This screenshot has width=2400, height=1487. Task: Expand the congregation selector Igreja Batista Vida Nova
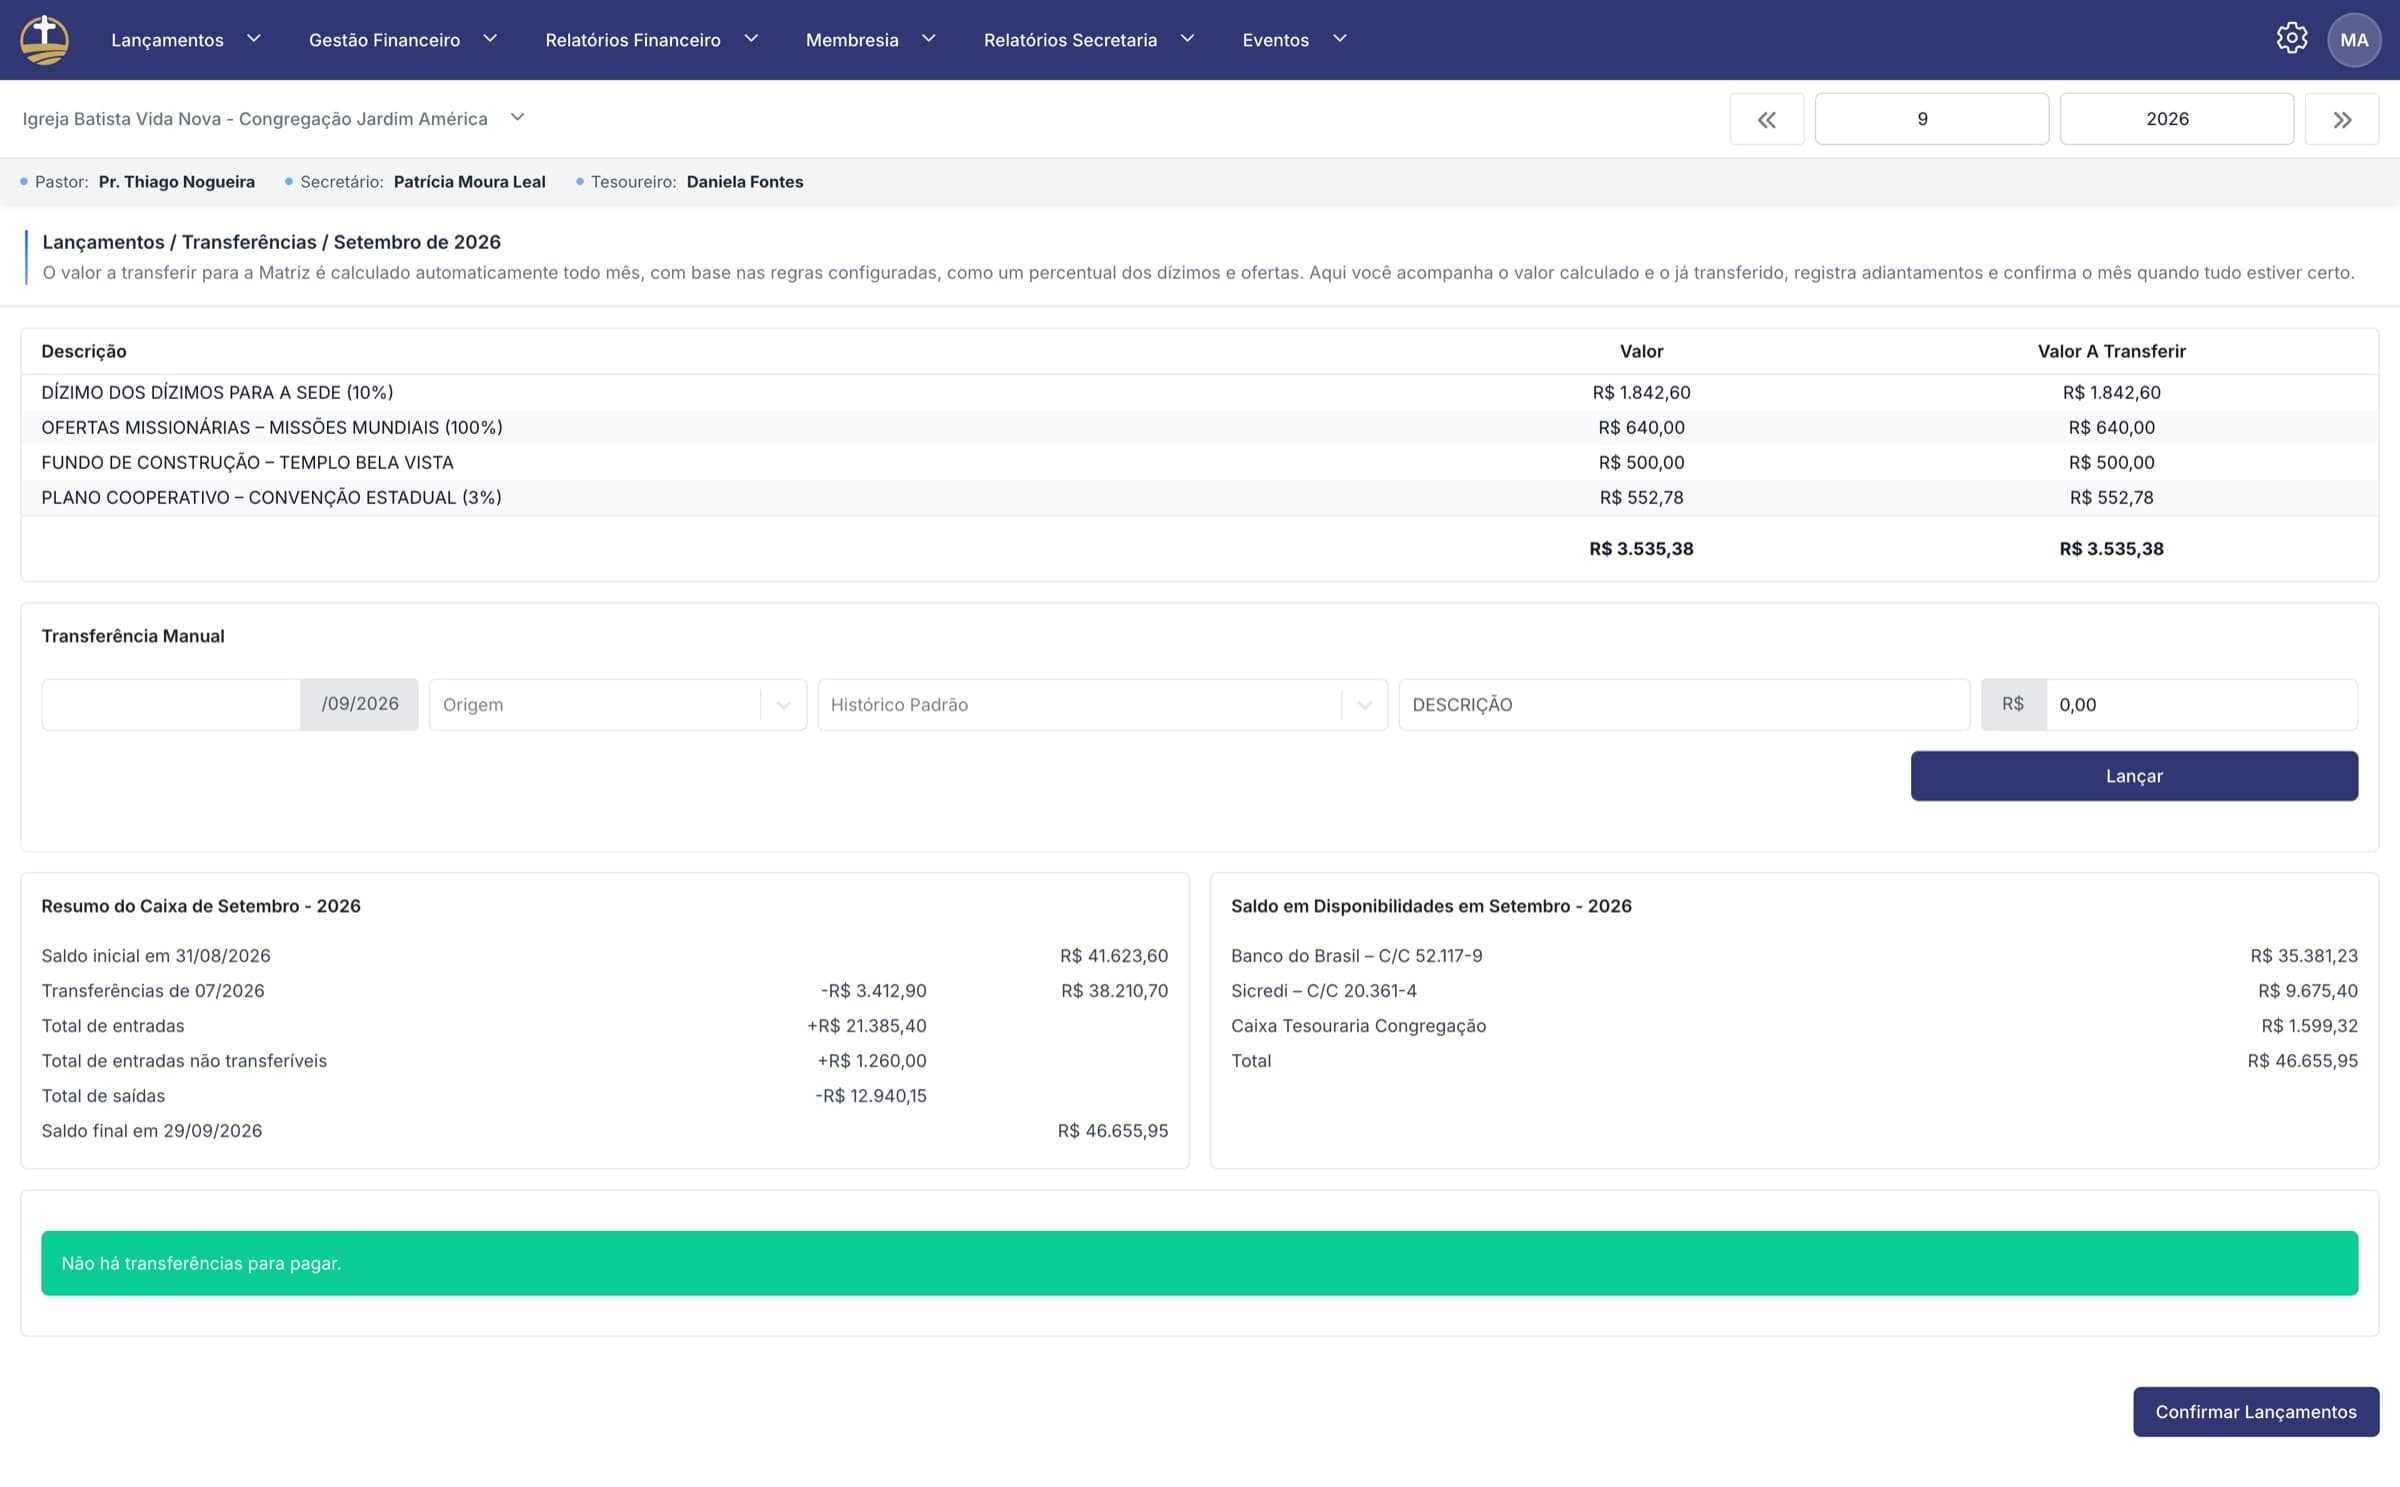point(273,118)
